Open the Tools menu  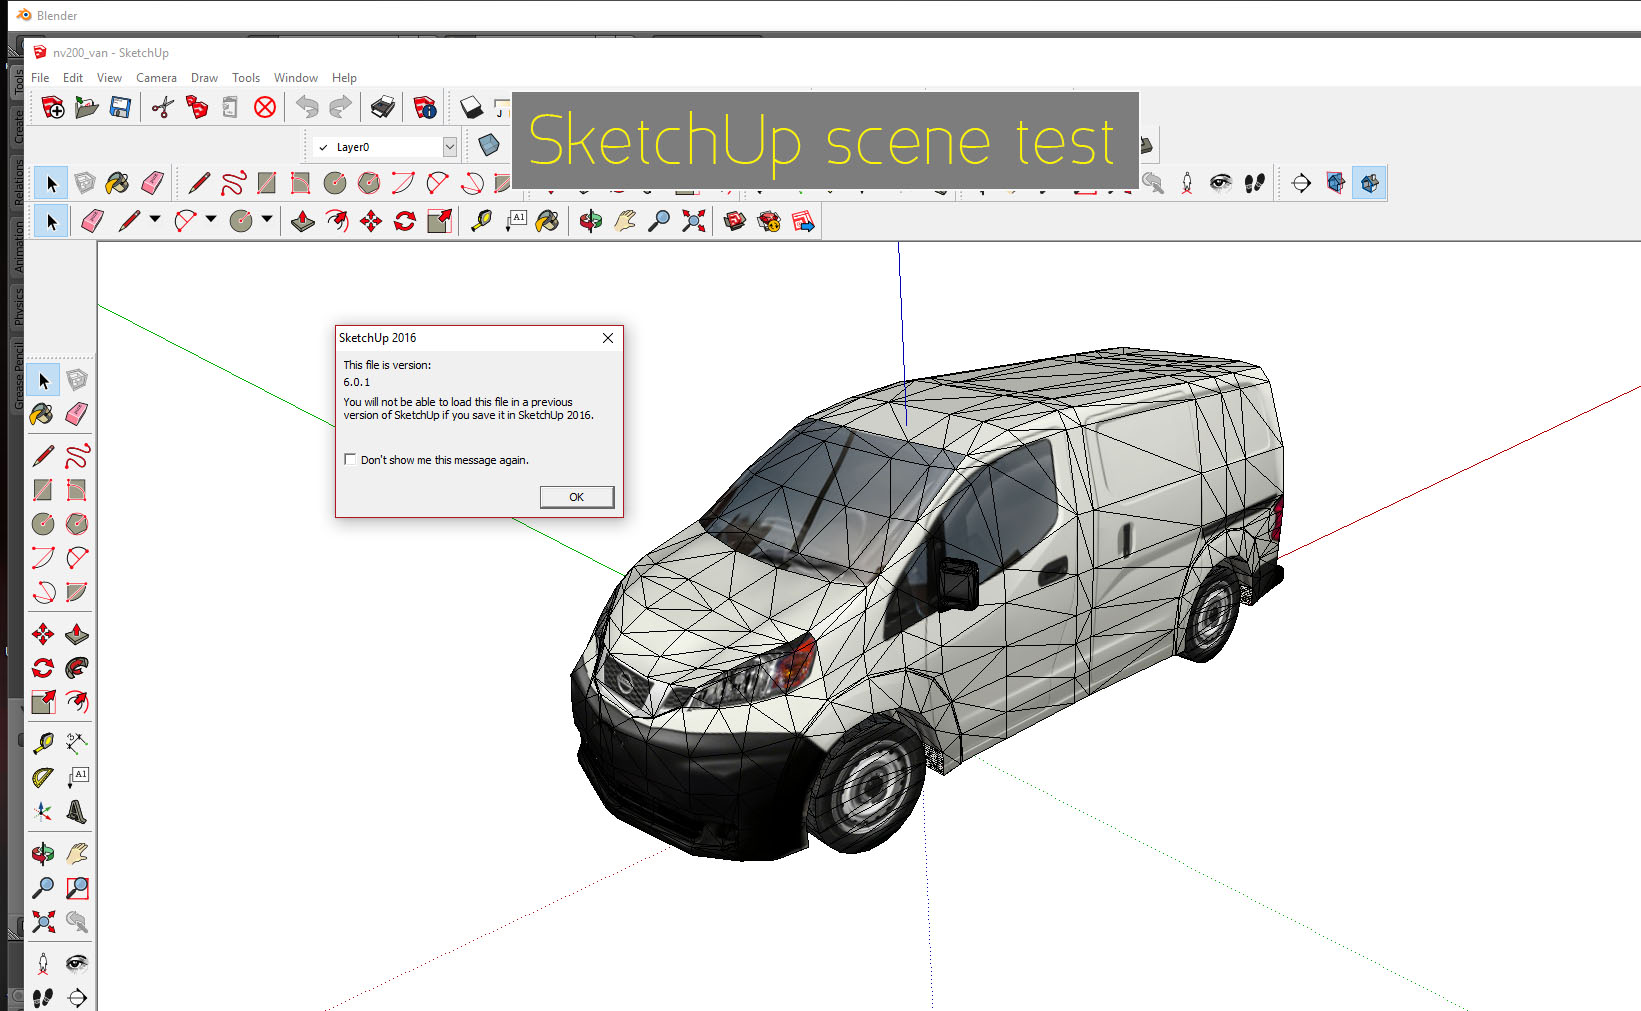(246, 78)
